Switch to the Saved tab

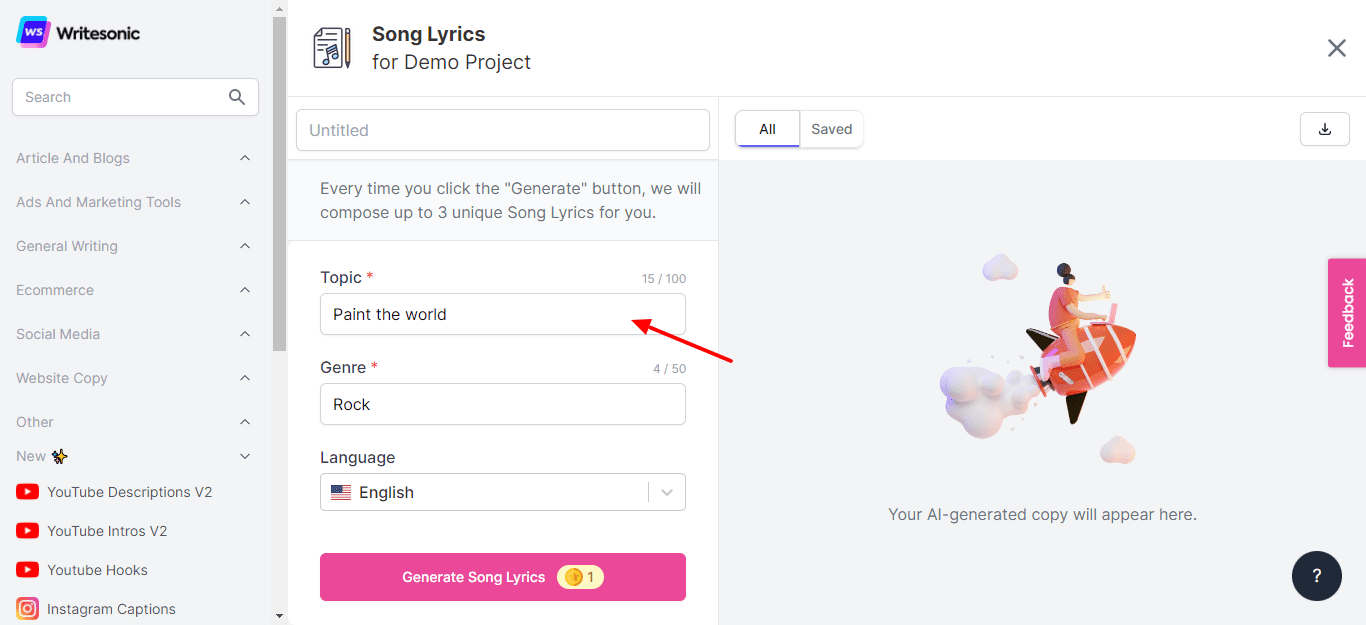[x=831, y=129]
